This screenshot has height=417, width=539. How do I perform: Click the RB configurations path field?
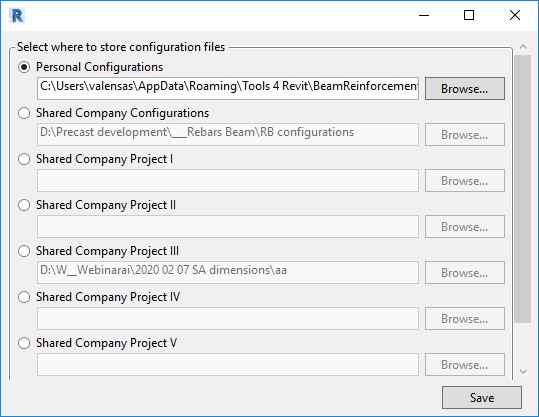[x=228, y=134]
